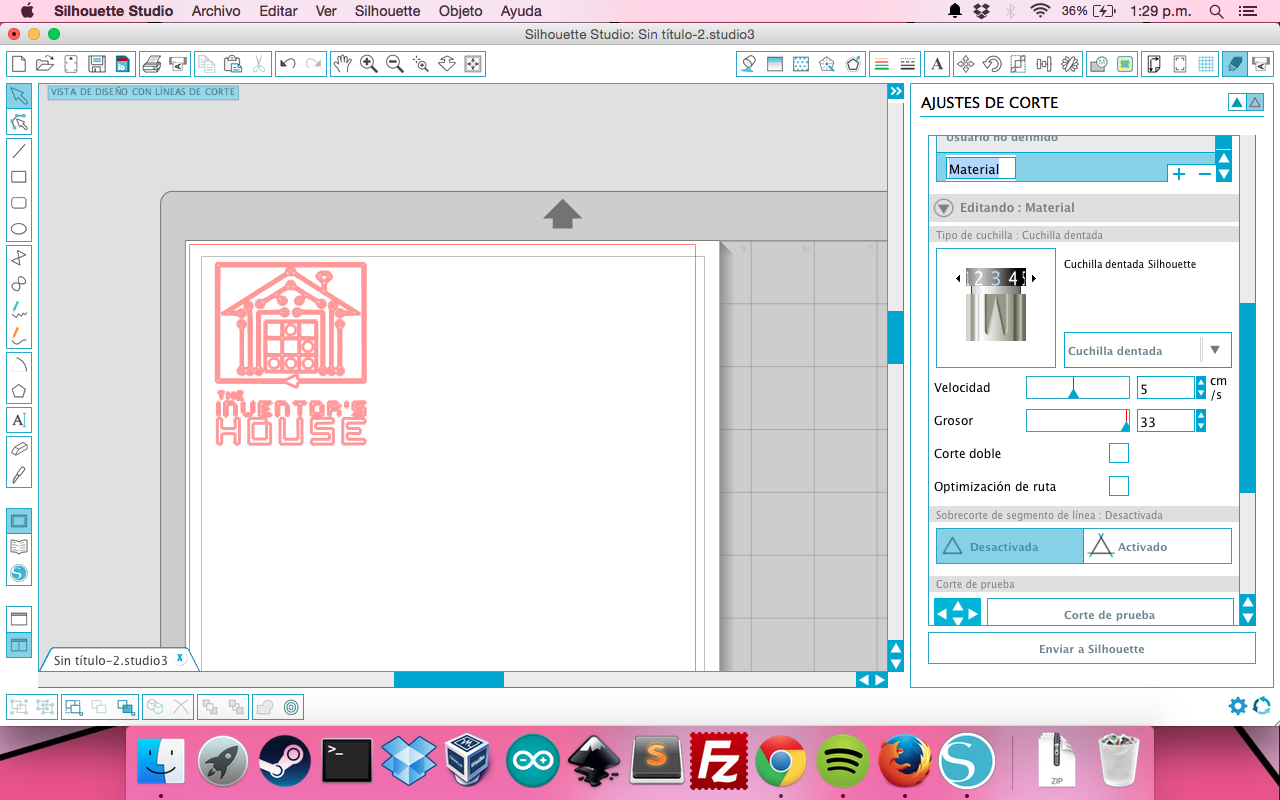Select the arrow Select tool
This screenshot has height=800, width=1280.
pos(19,96)
